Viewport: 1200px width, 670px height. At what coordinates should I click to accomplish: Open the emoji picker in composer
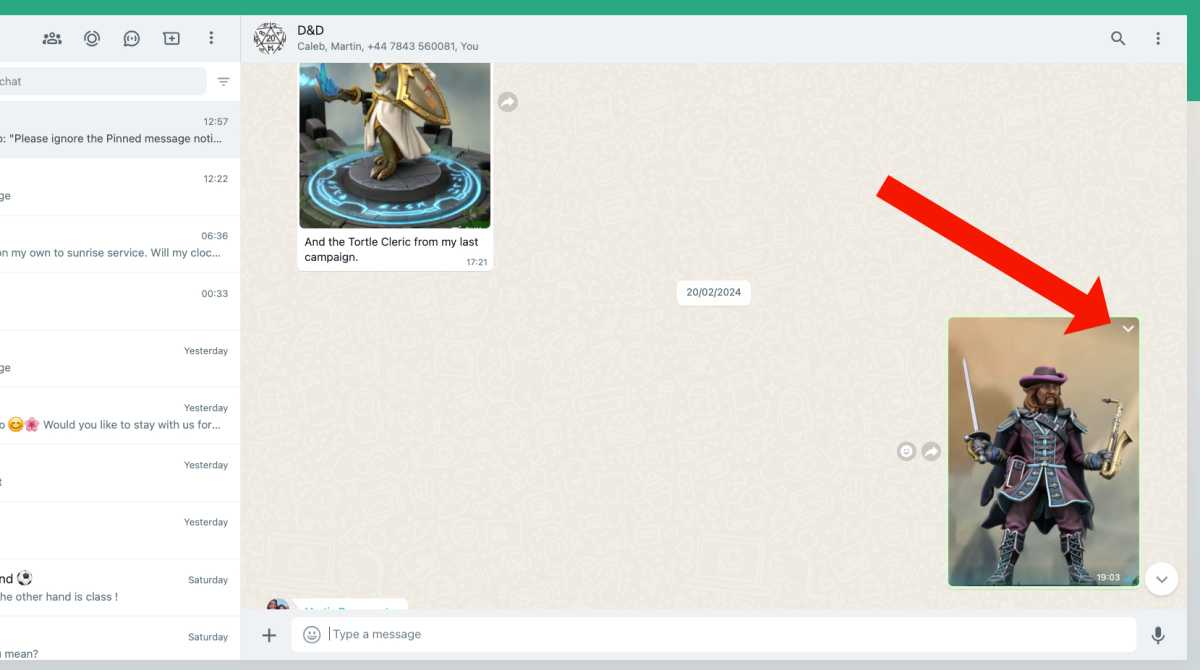[312, 635]
